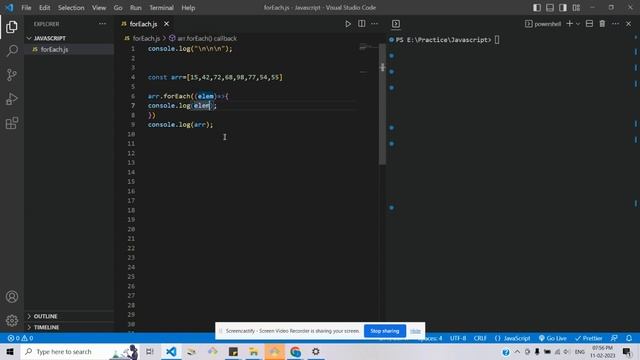Place the cursor on line 4 const arr
The height and width of the screenshot is (360, 640).
(x=215, y=77)
